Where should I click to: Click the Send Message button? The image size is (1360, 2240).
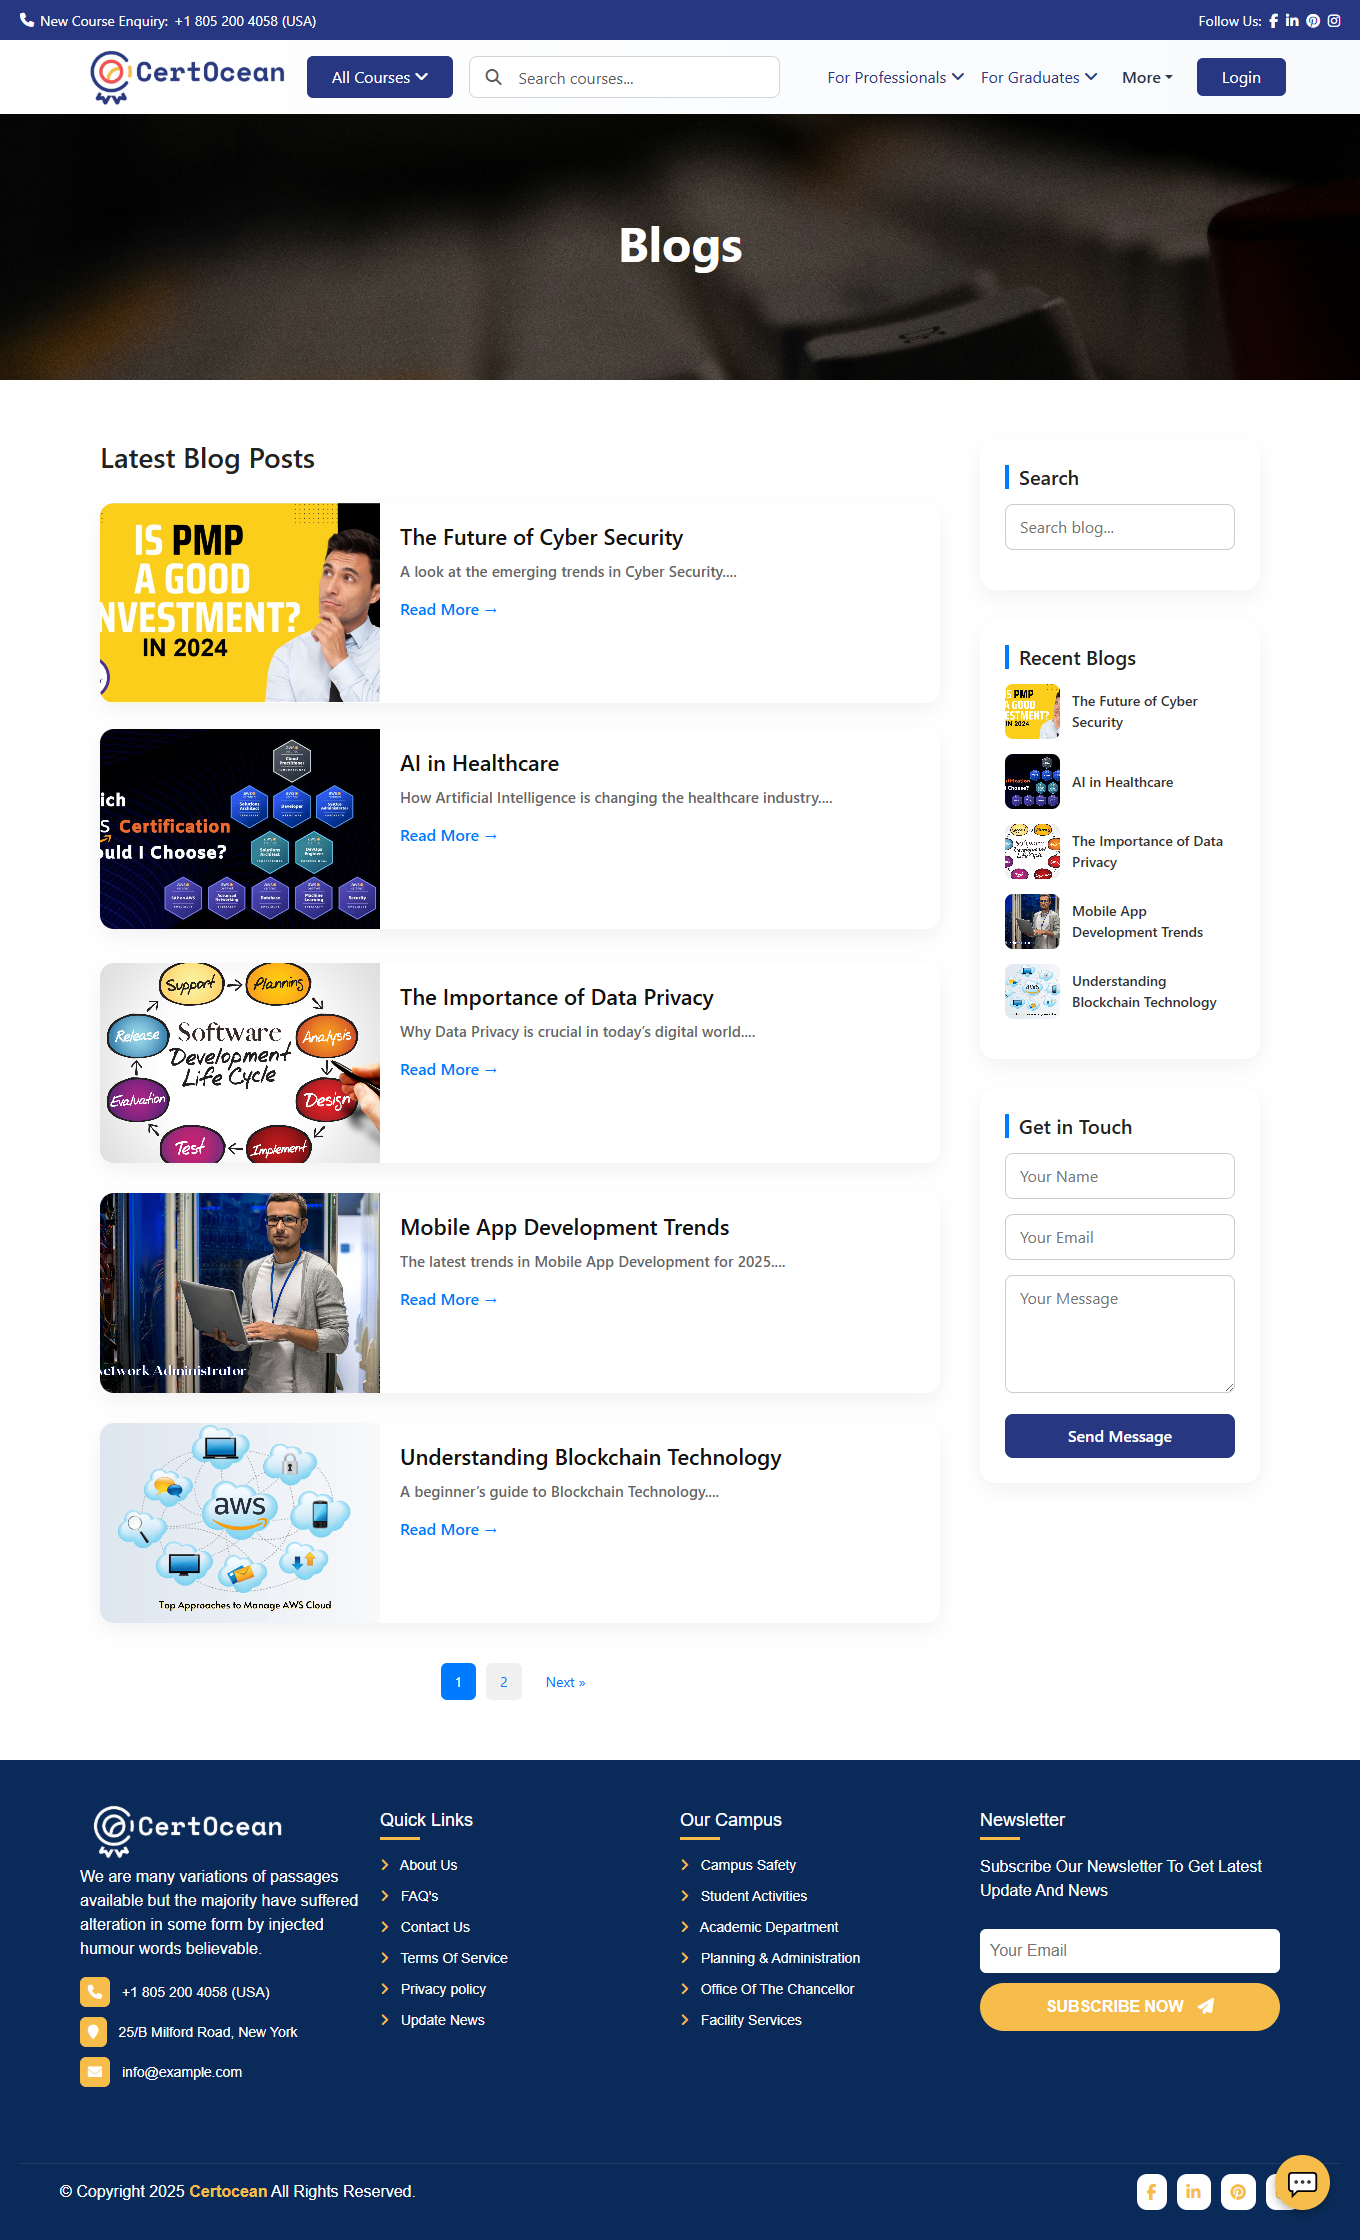(x=1120, y=1436)
